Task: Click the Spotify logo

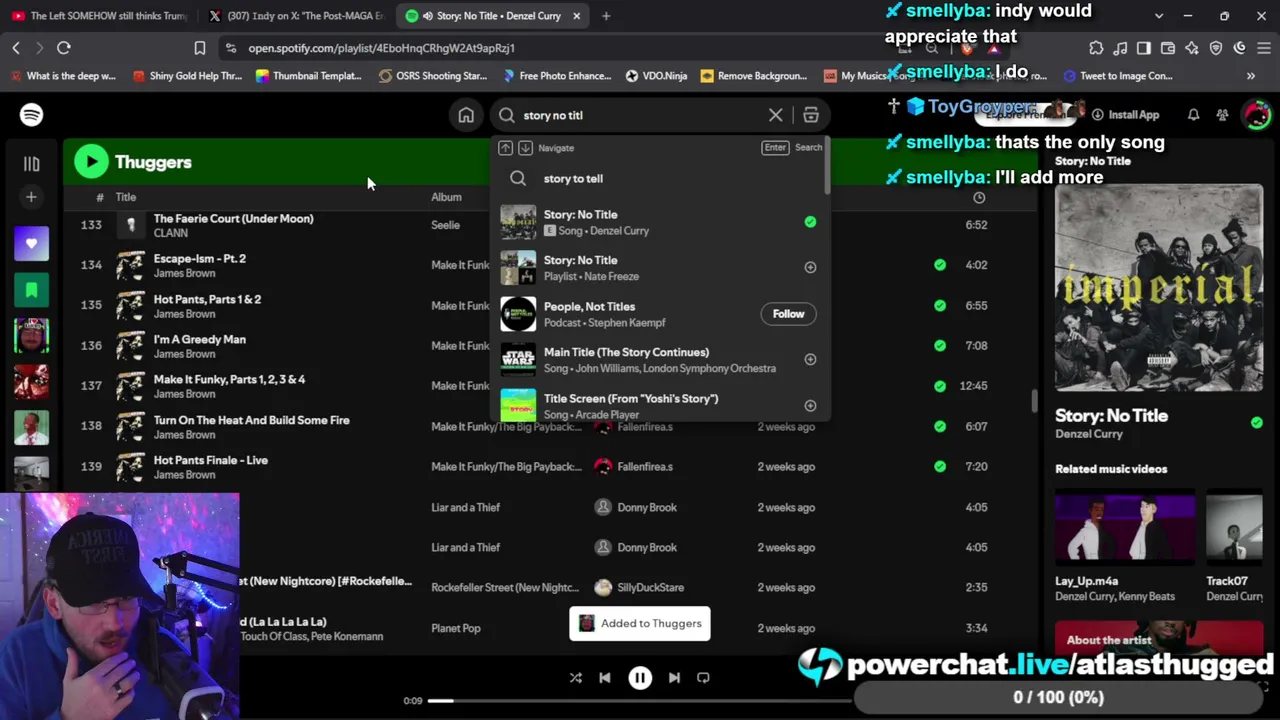Action: pyautogui.click(x=31, y=115)
